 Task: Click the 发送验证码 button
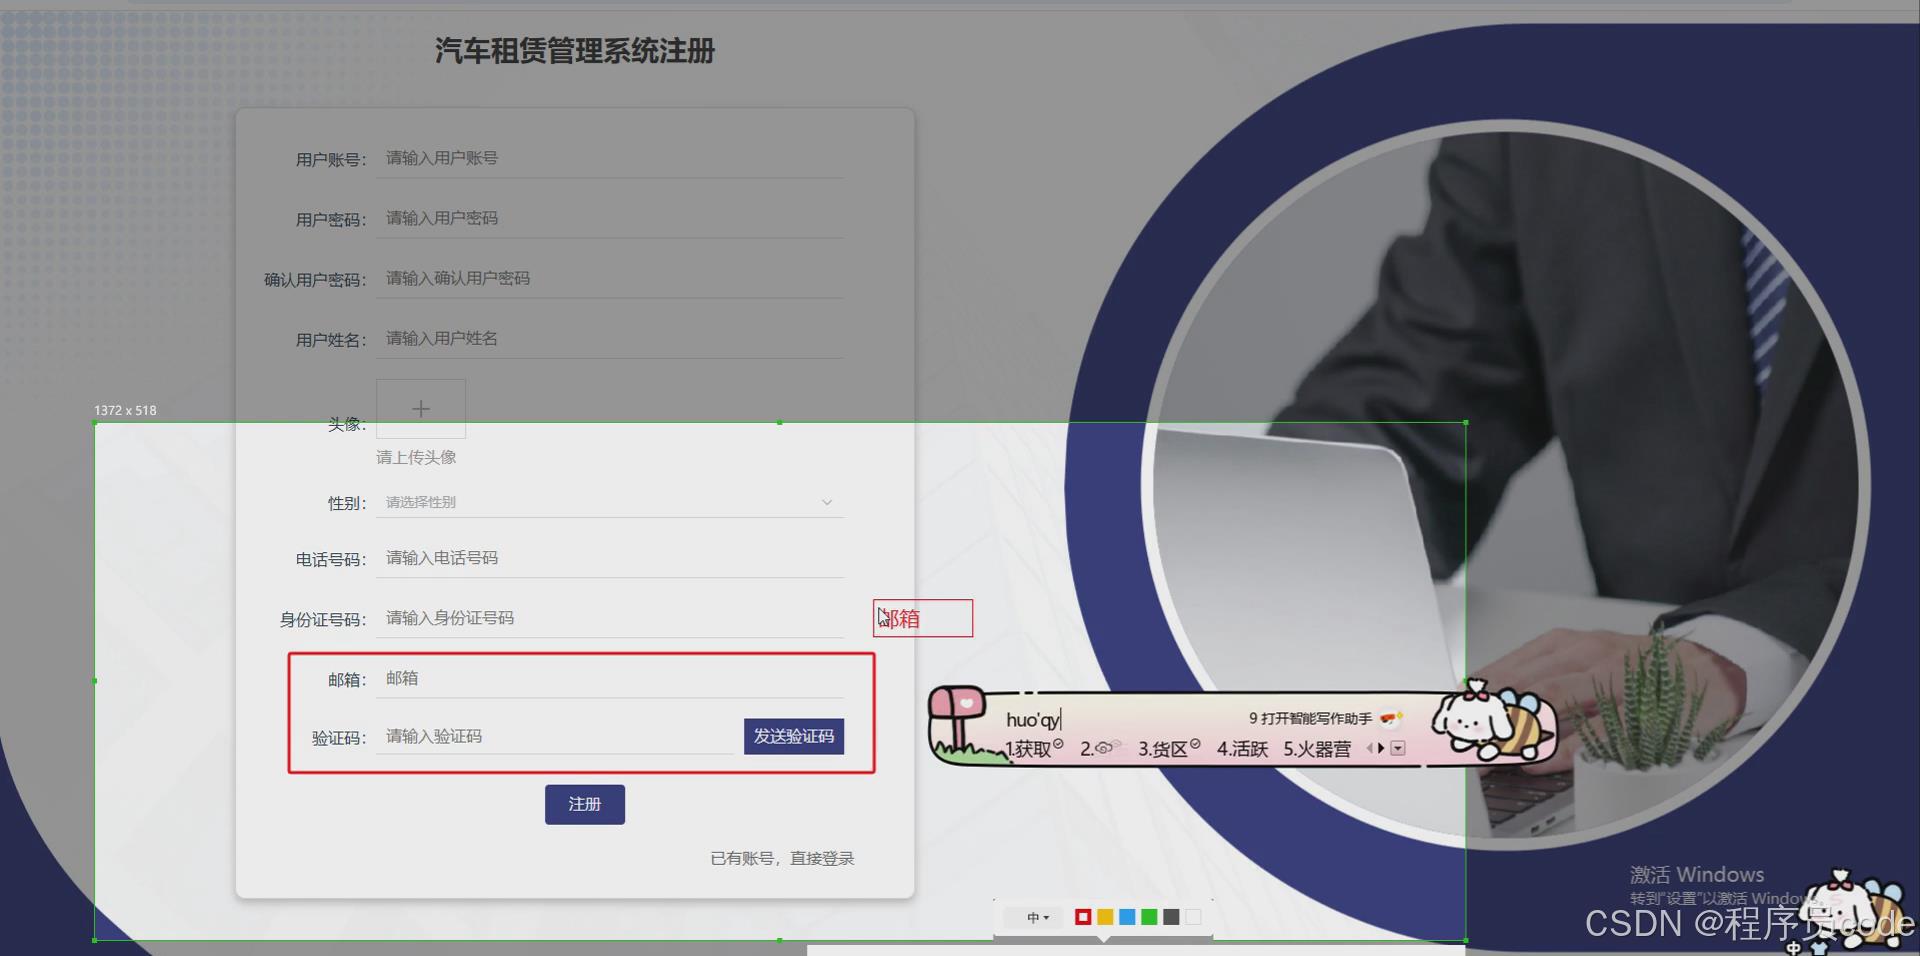pyautogui.click(x=794, y=736)
